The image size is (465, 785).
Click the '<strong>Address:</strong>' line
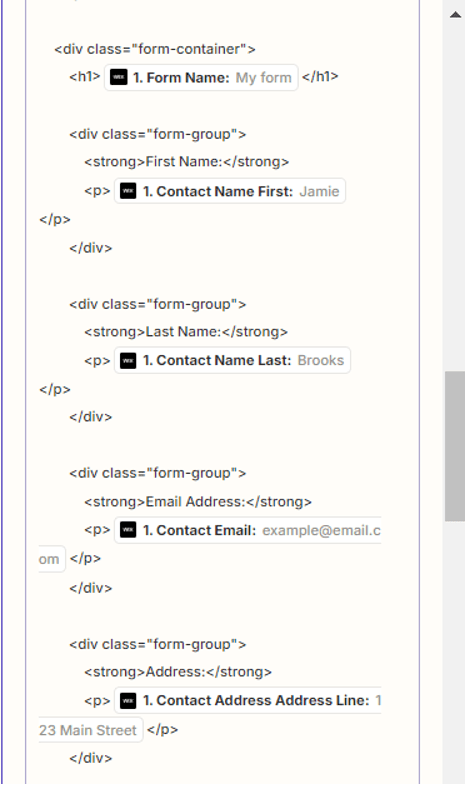click(x=178, y=671)
